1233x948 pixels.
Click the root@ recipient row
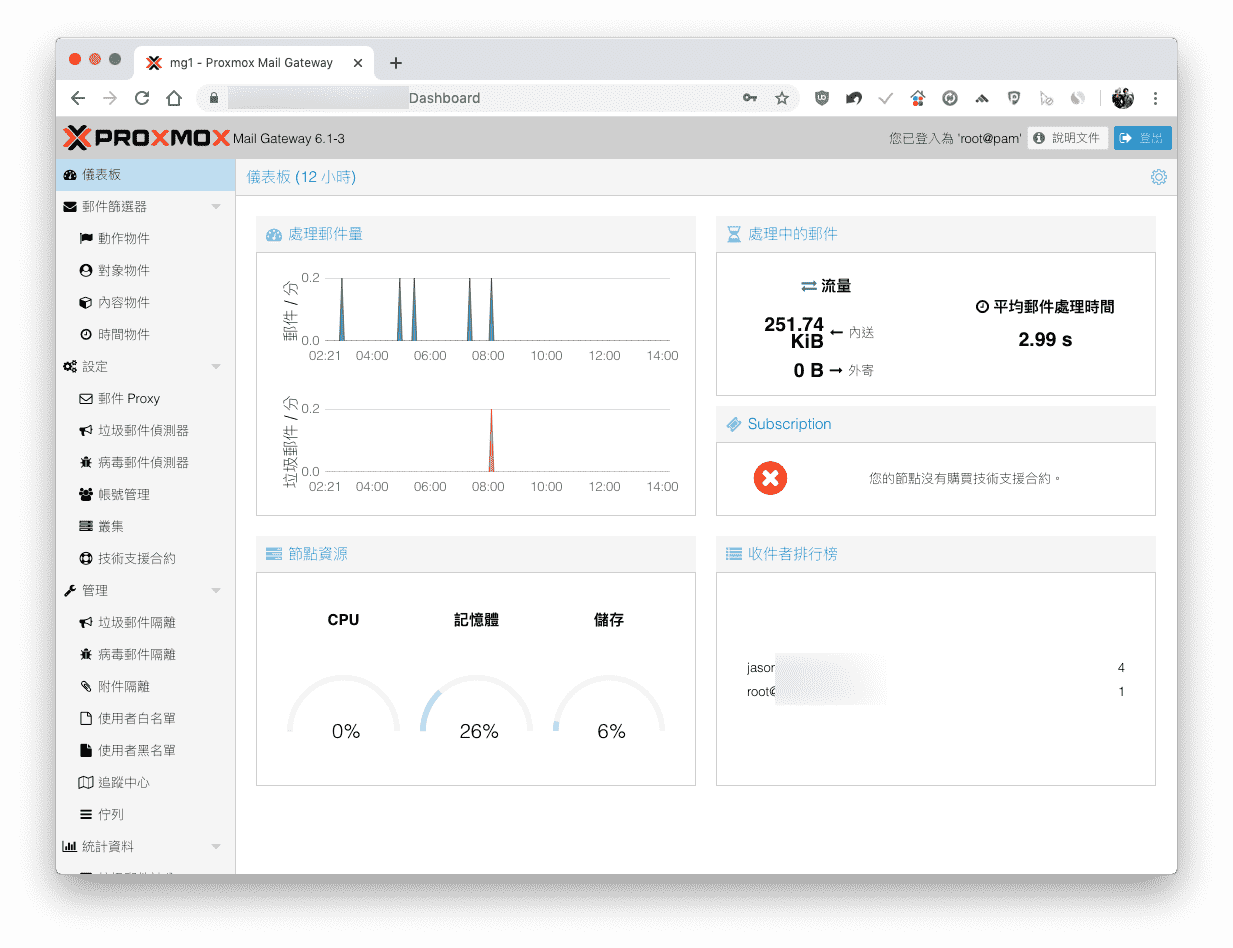coord(936,692)
